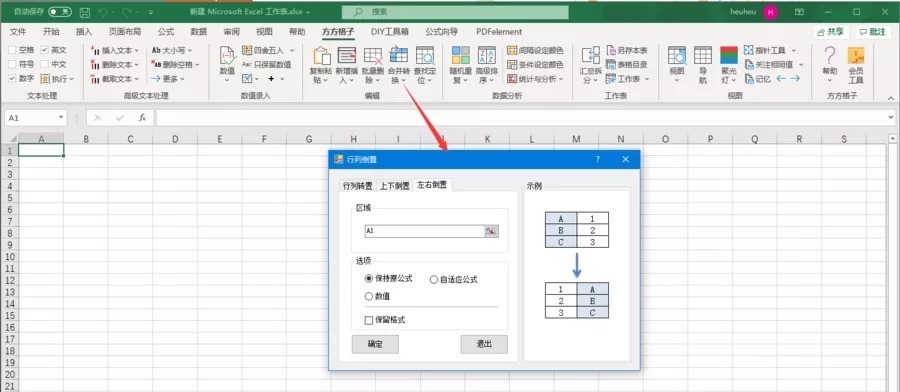Open the Name Box dropdown arrow
The image size is (900, 392).
[x=61, y=118]
